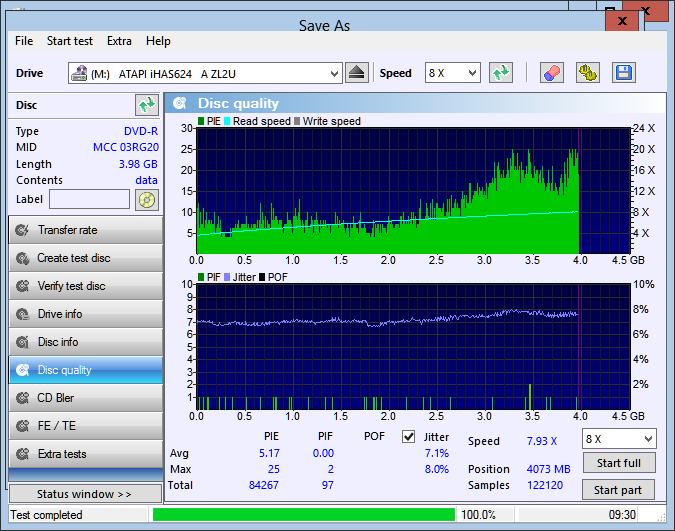The width and height of the screenshot is (675, 531).
Task: Click the refresh speed icon
Action: pos(501,73)
